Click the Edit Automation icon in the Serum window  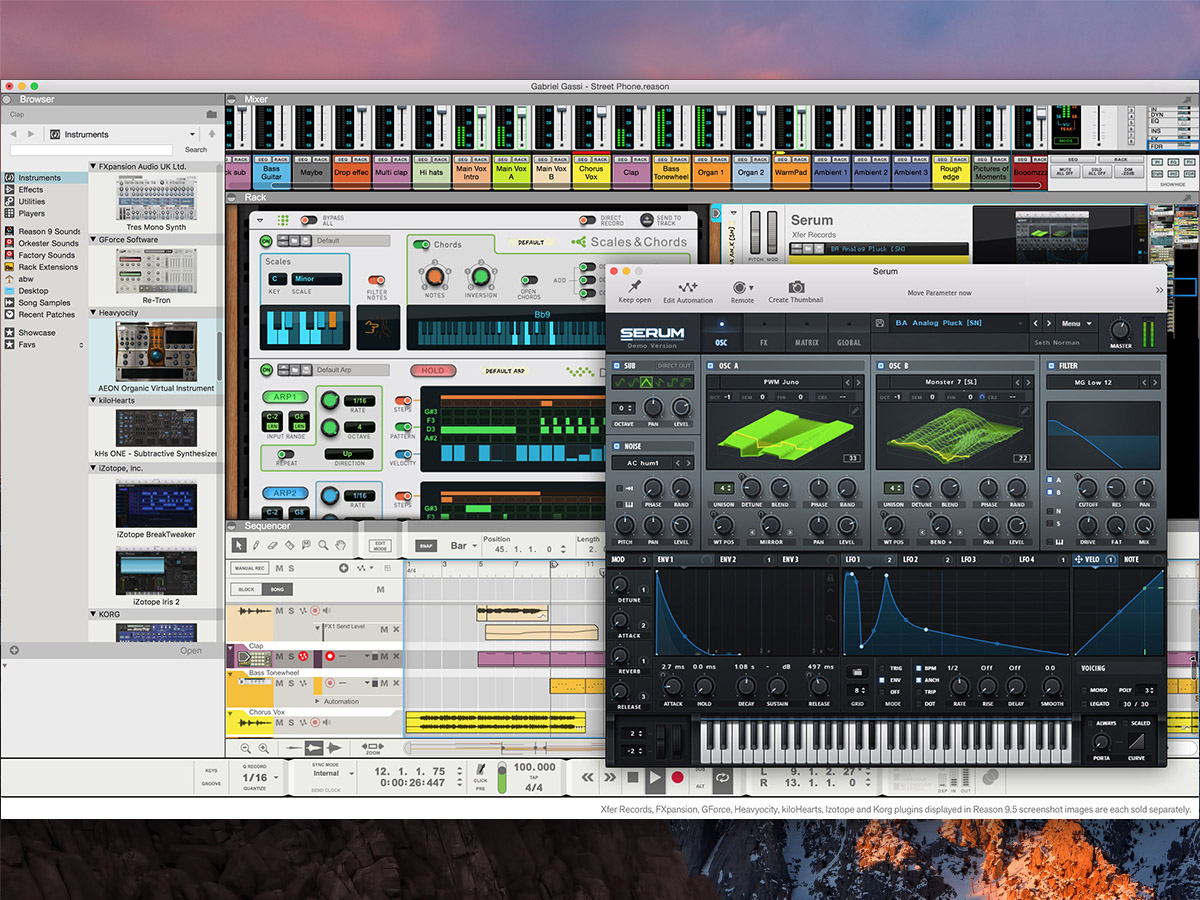[688, 287]
